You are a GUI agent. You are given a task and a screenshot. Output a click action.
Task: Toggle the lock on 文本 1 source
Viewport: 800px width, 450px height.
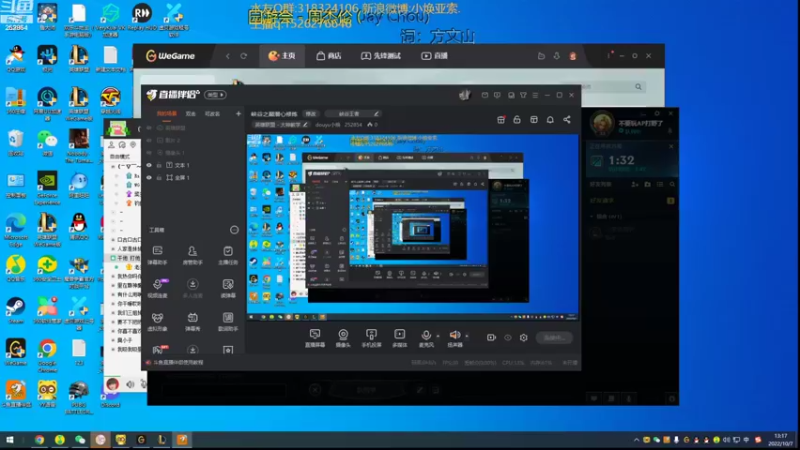(159, 165)
